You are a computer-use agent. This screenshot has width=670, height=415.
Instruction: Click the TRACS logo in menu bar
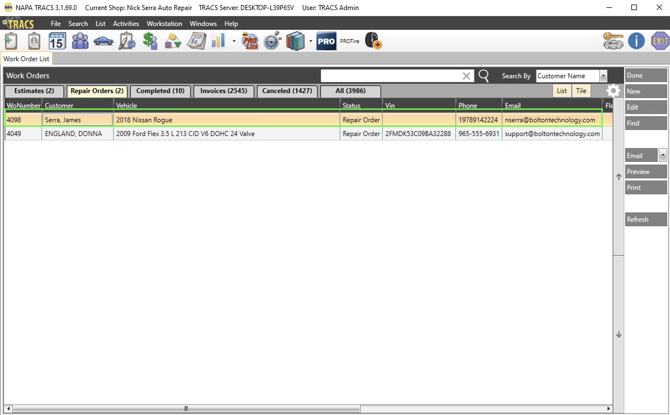18,24
